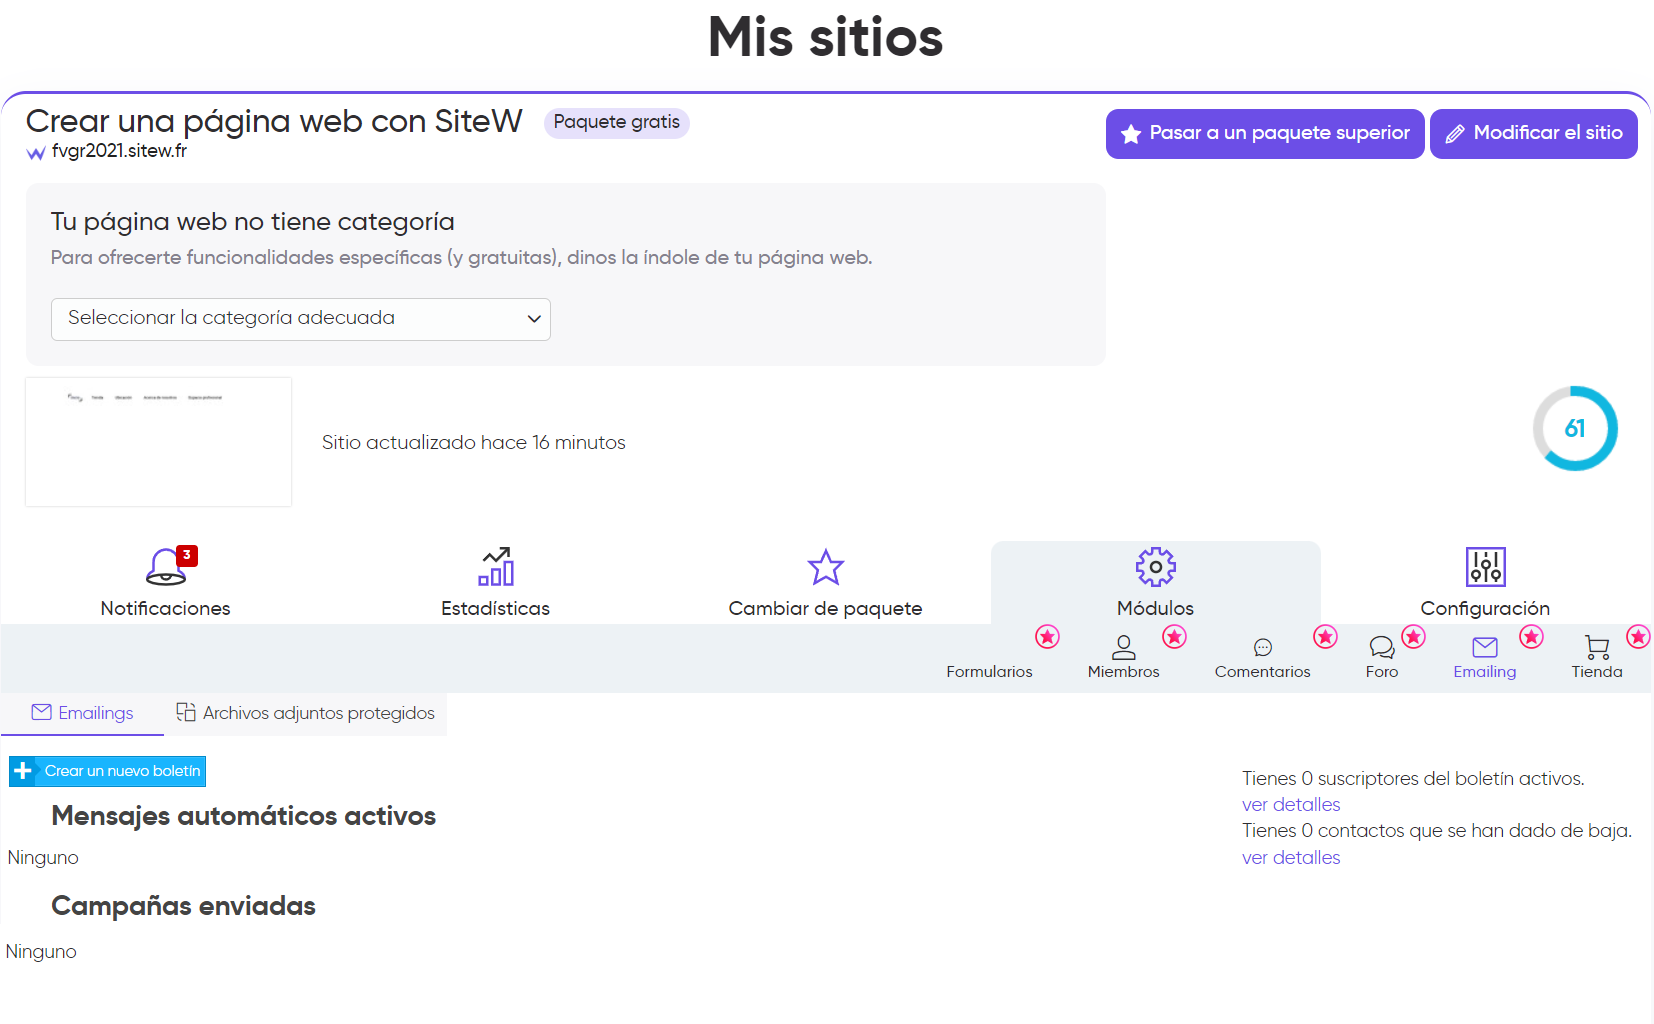Open the Notificaciones bell icon
This screenshot has width=1654, height=1024.
(x=166, y=567)
